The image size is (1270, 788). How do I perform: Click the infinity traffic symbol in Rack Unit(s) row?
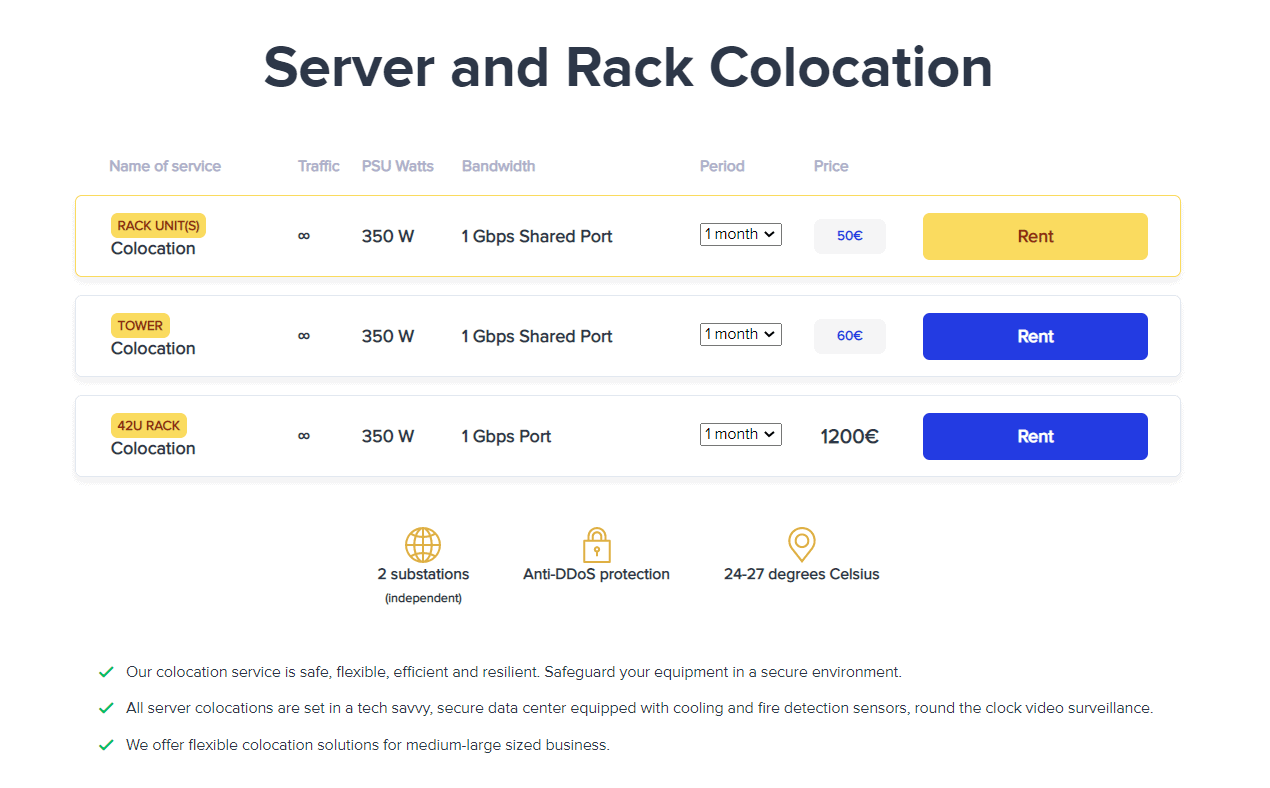(304, 236)
